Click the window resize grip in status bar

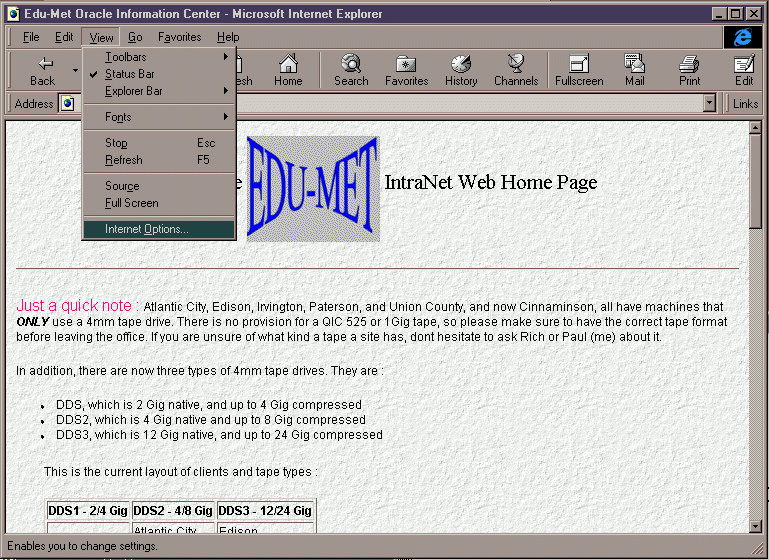pyautogui.click(x=757, y=551)
